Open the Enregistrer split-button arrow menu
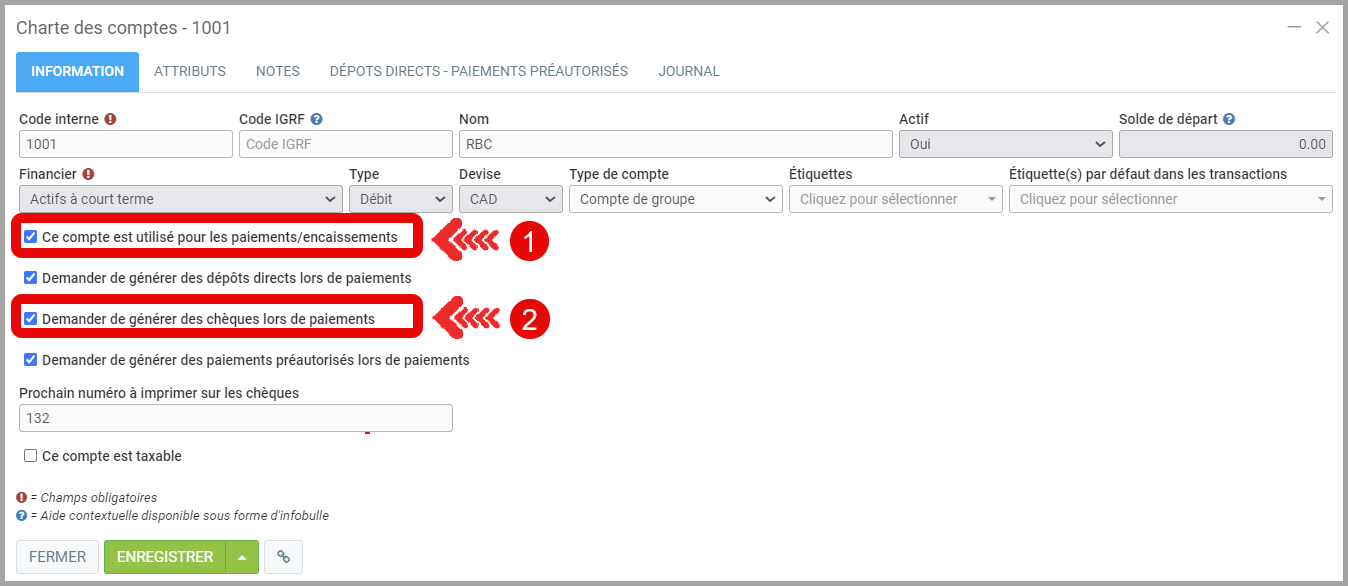This screenshot has width=1348, height=586. [x=242, y=557]
